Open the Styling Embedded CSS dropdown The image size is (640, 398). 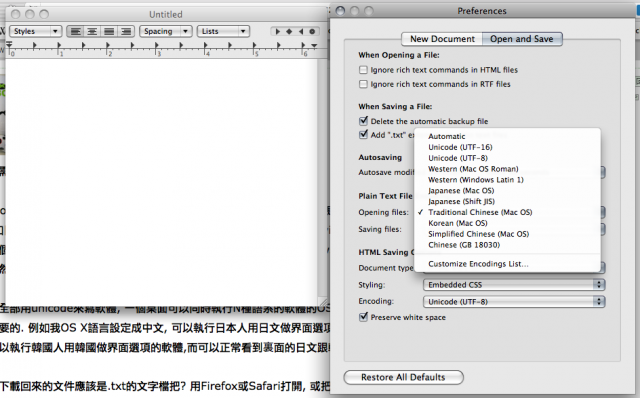click(514, 285)
